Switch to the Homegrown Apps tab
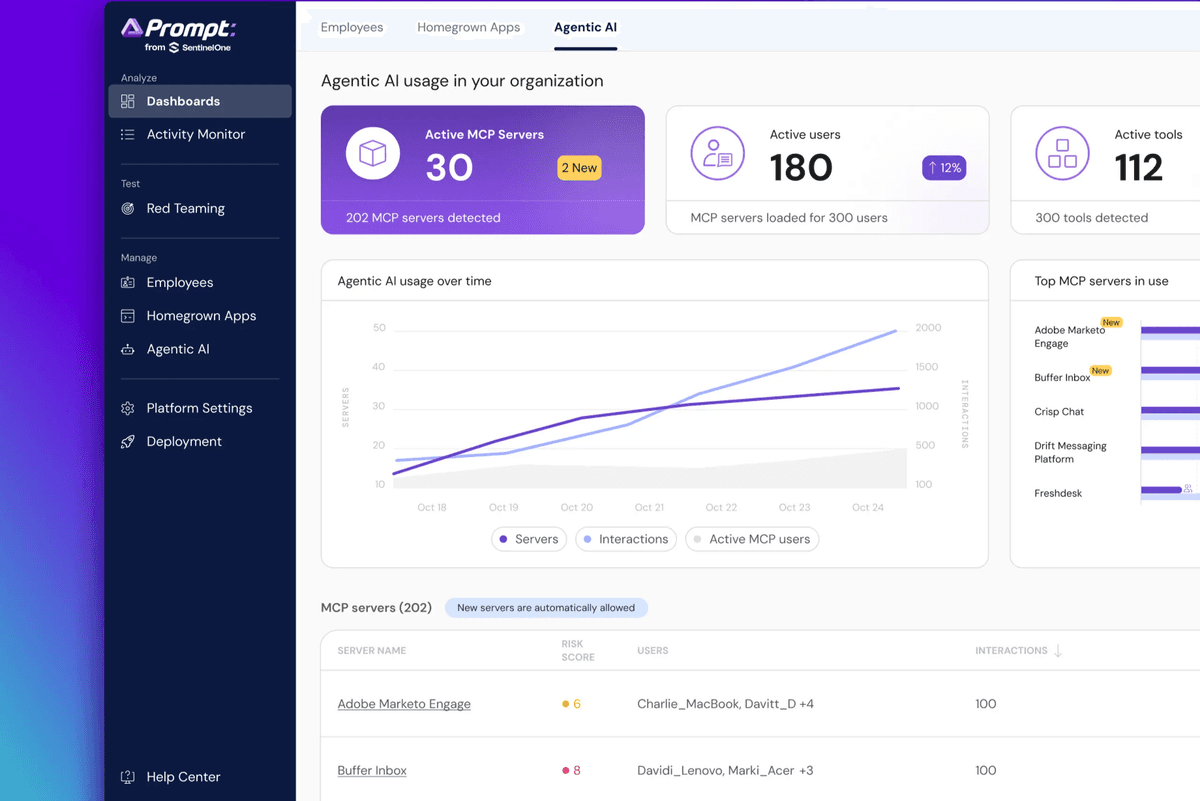This screenshot has height=801, width=1200. (469, 27)
